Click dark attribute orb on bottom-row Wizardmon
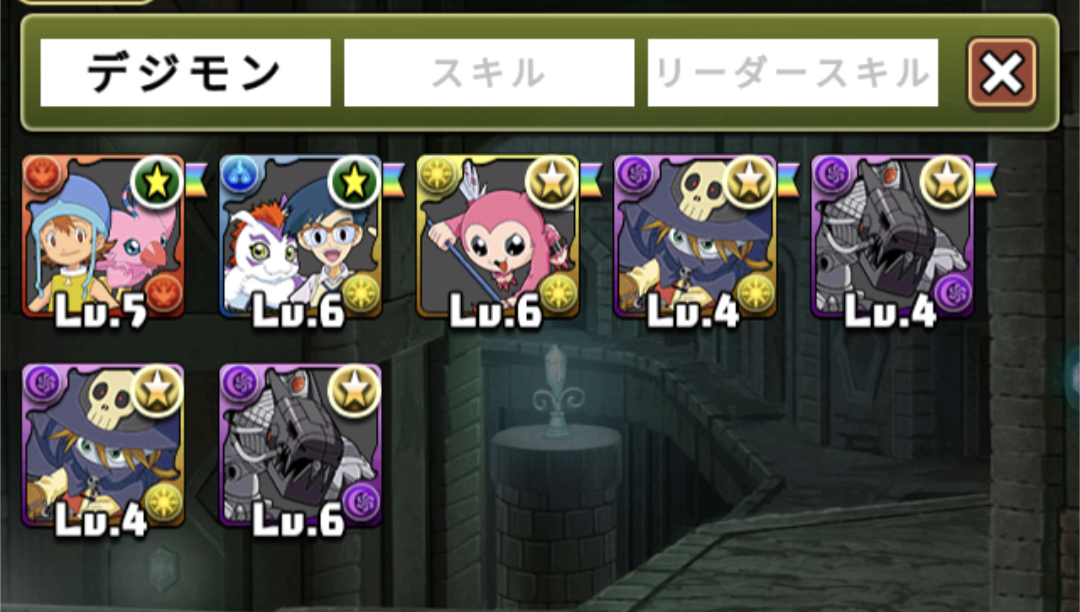The image size is (1080, 612). tap(43, 384)
